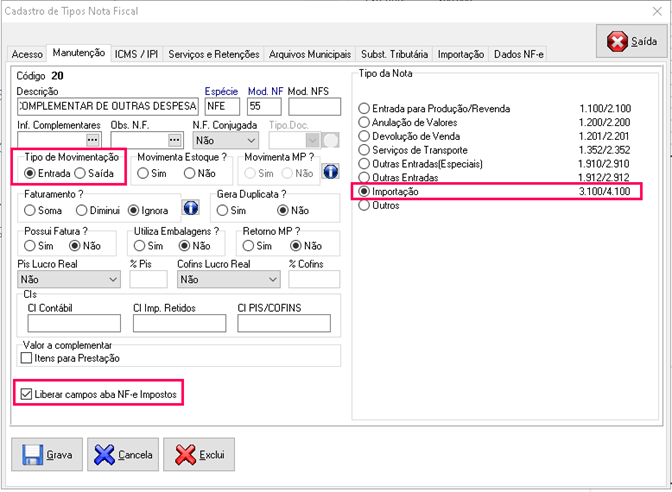Click info icon beside Movimenta MP
Image resolution: width=672 pixels, height=492 pixels.
(x=329, y=173)
